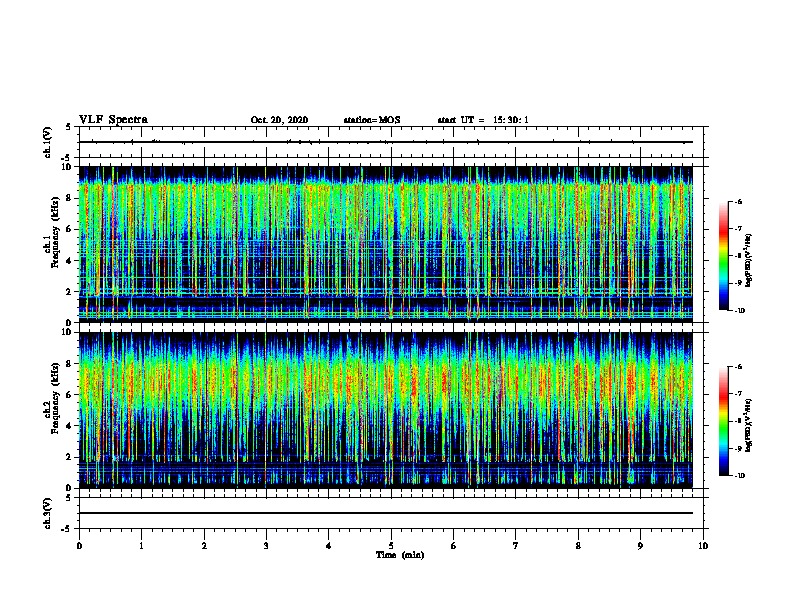The height and width of the screenshot is (612, 792).
Task: Click the "10" minute time axis tick label
Action: tap(703, 546)
